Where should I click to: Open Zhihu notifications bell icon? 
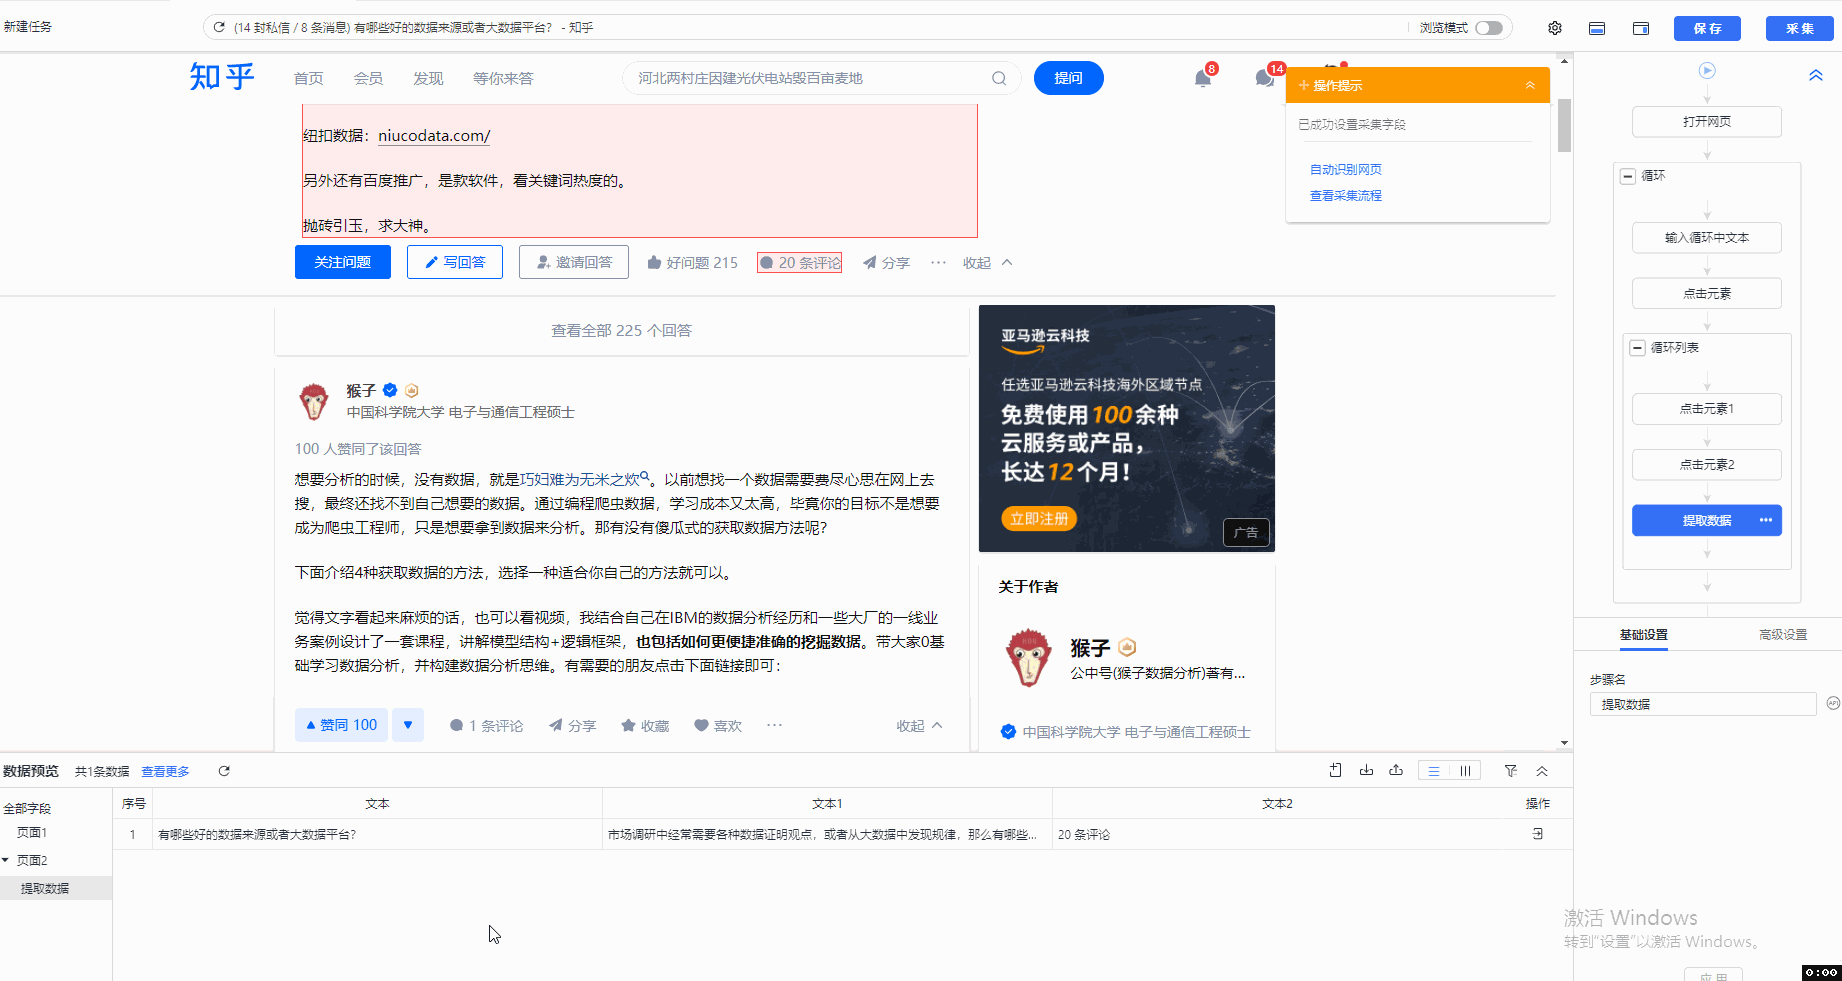click(1203, 78)
